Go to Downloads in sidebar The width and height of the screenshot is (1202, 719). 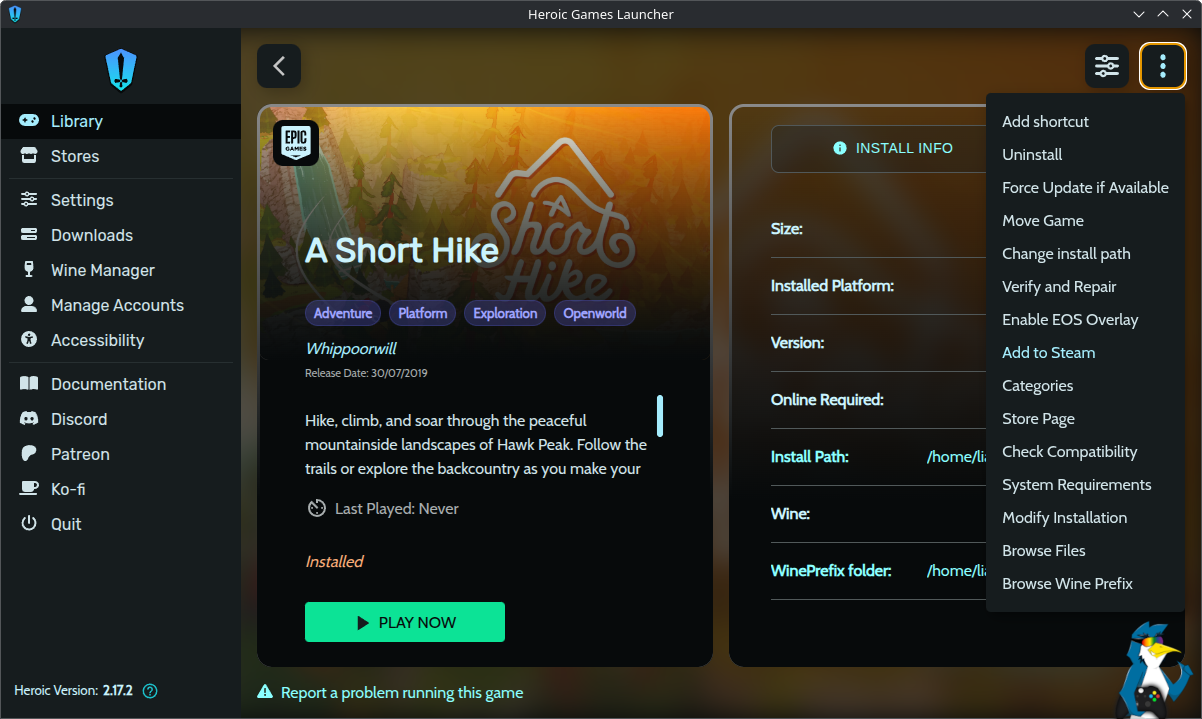point(91,235)
